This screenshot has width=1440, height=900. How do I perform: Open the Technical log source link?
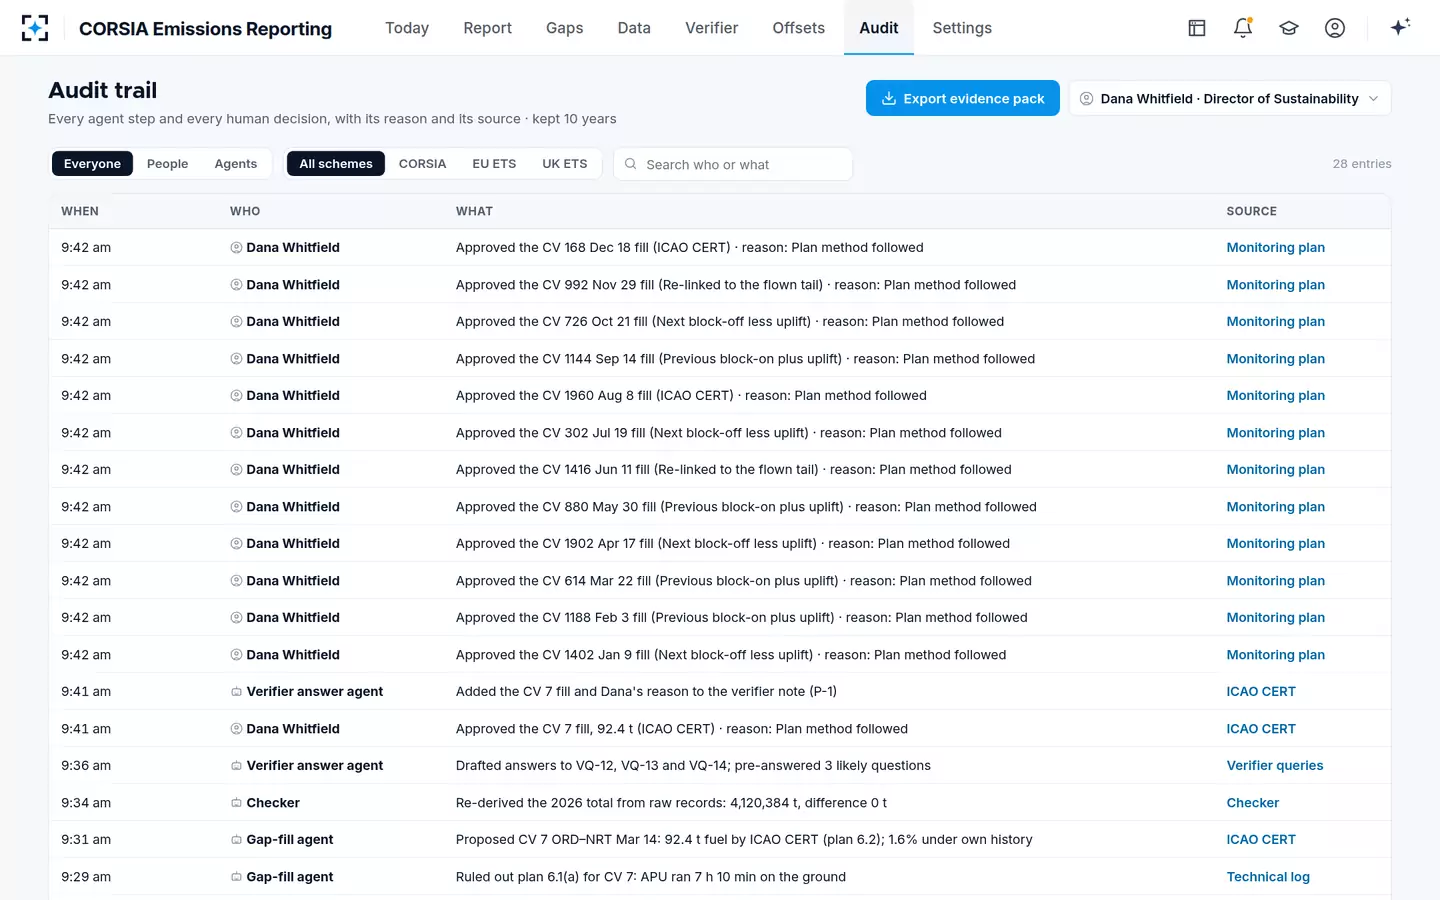[1268, 877]
